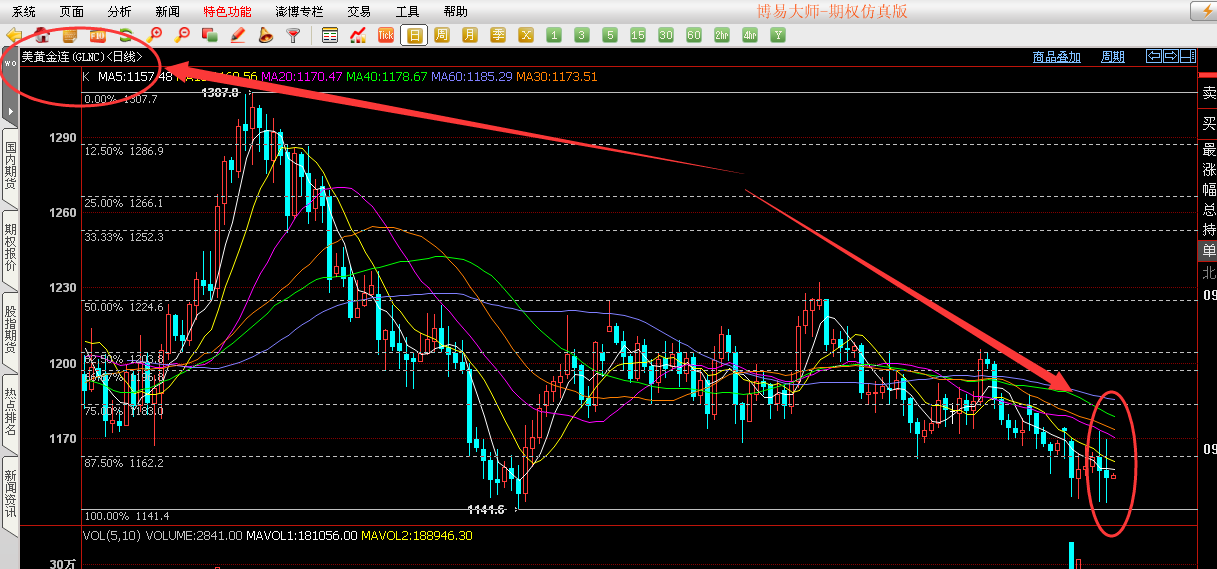
Task: Select the 15-minute chart period
Action: pos(638,36)
